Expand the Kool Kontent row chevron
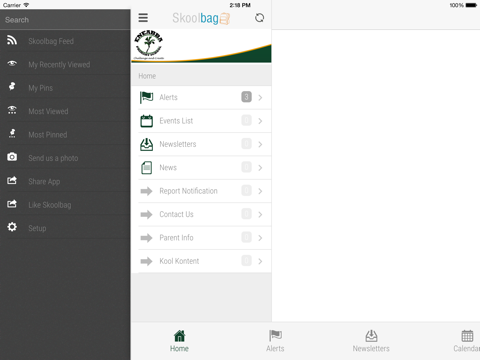The height and width of the screenshot is (360, 480). point(260,261)
